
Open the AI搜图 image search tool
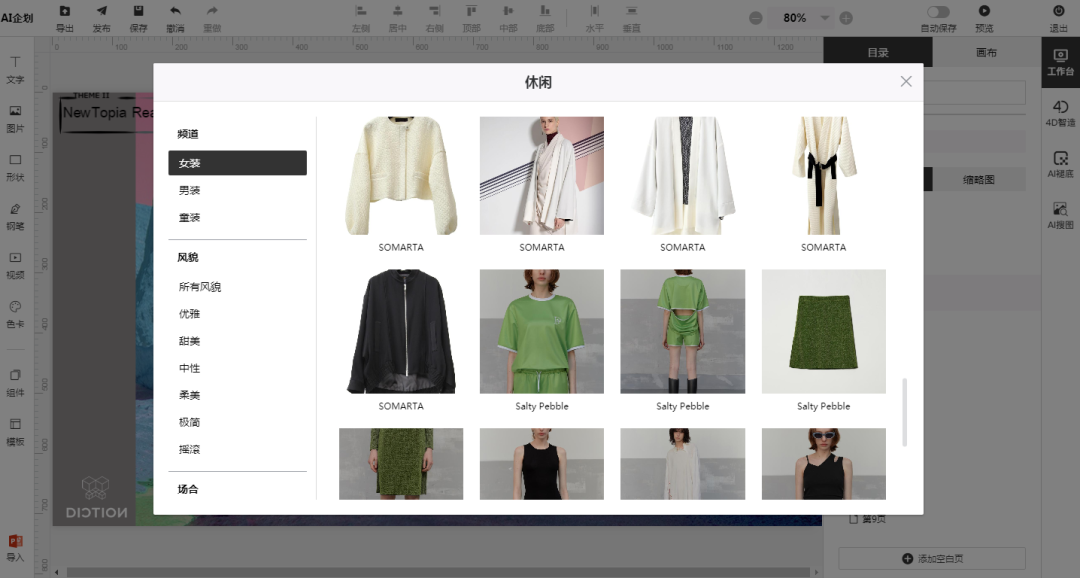pos(1060,215)
